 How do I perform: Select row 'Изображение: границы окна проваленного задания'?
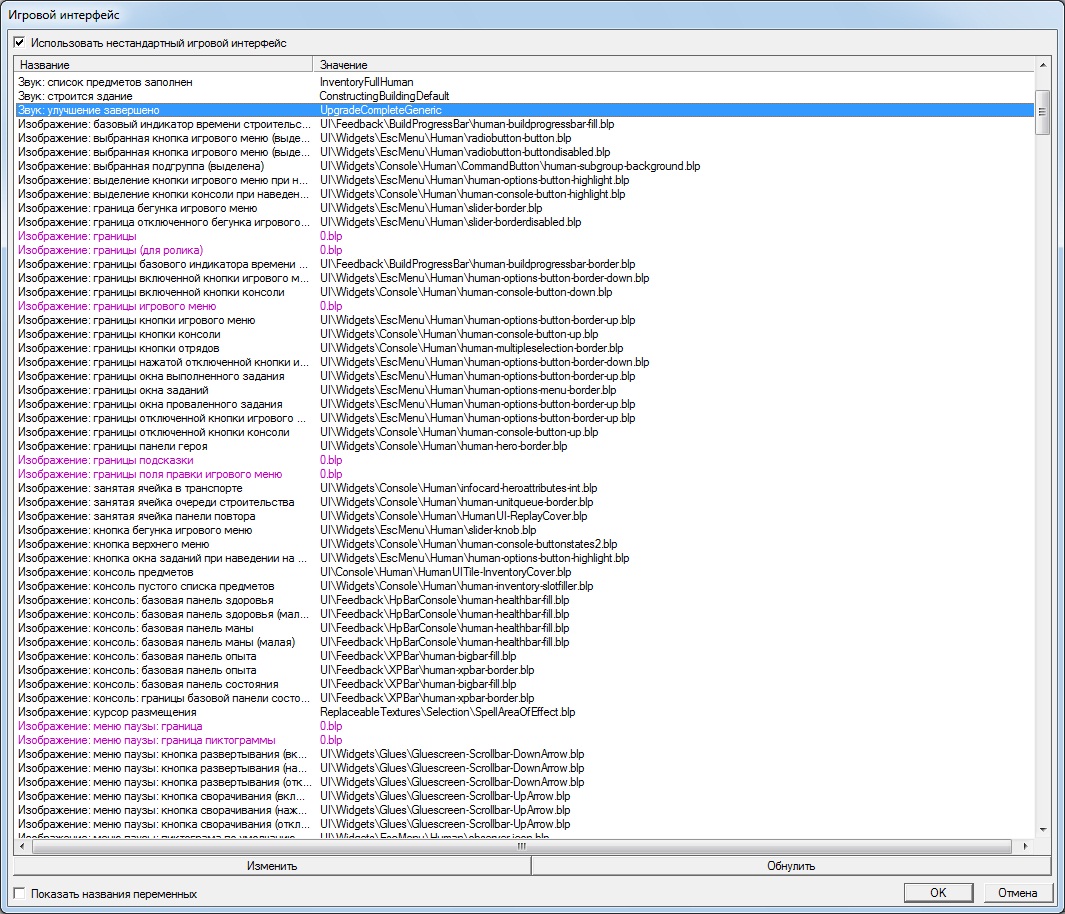coord(524,404)
